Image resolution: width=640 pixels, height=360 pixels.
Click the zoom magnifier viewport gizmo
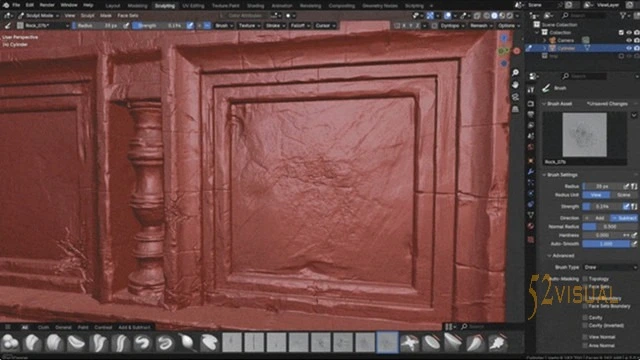516,73
